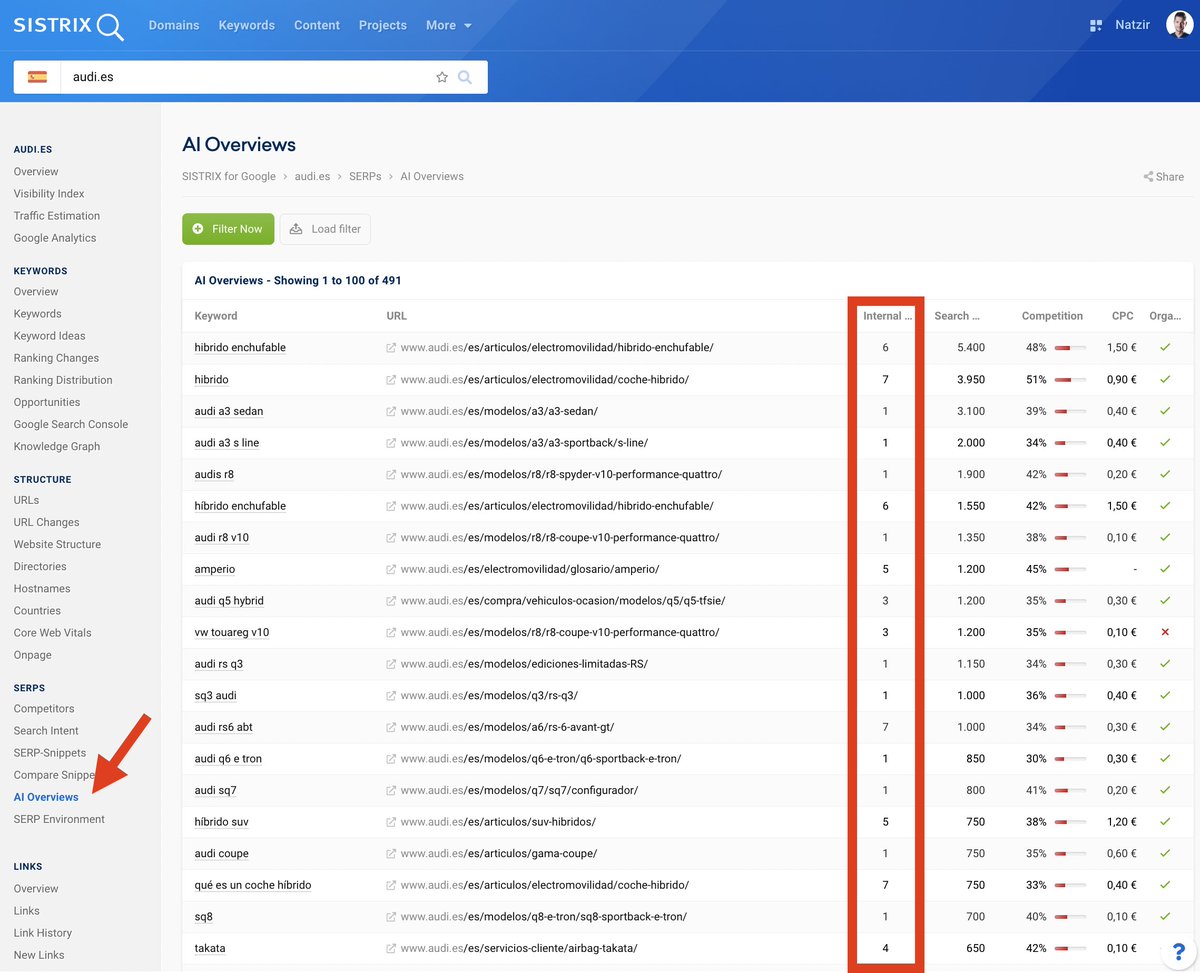Open external link icon for audi sq7 row
Screen dimensions: 1200x973
[391, 790]
